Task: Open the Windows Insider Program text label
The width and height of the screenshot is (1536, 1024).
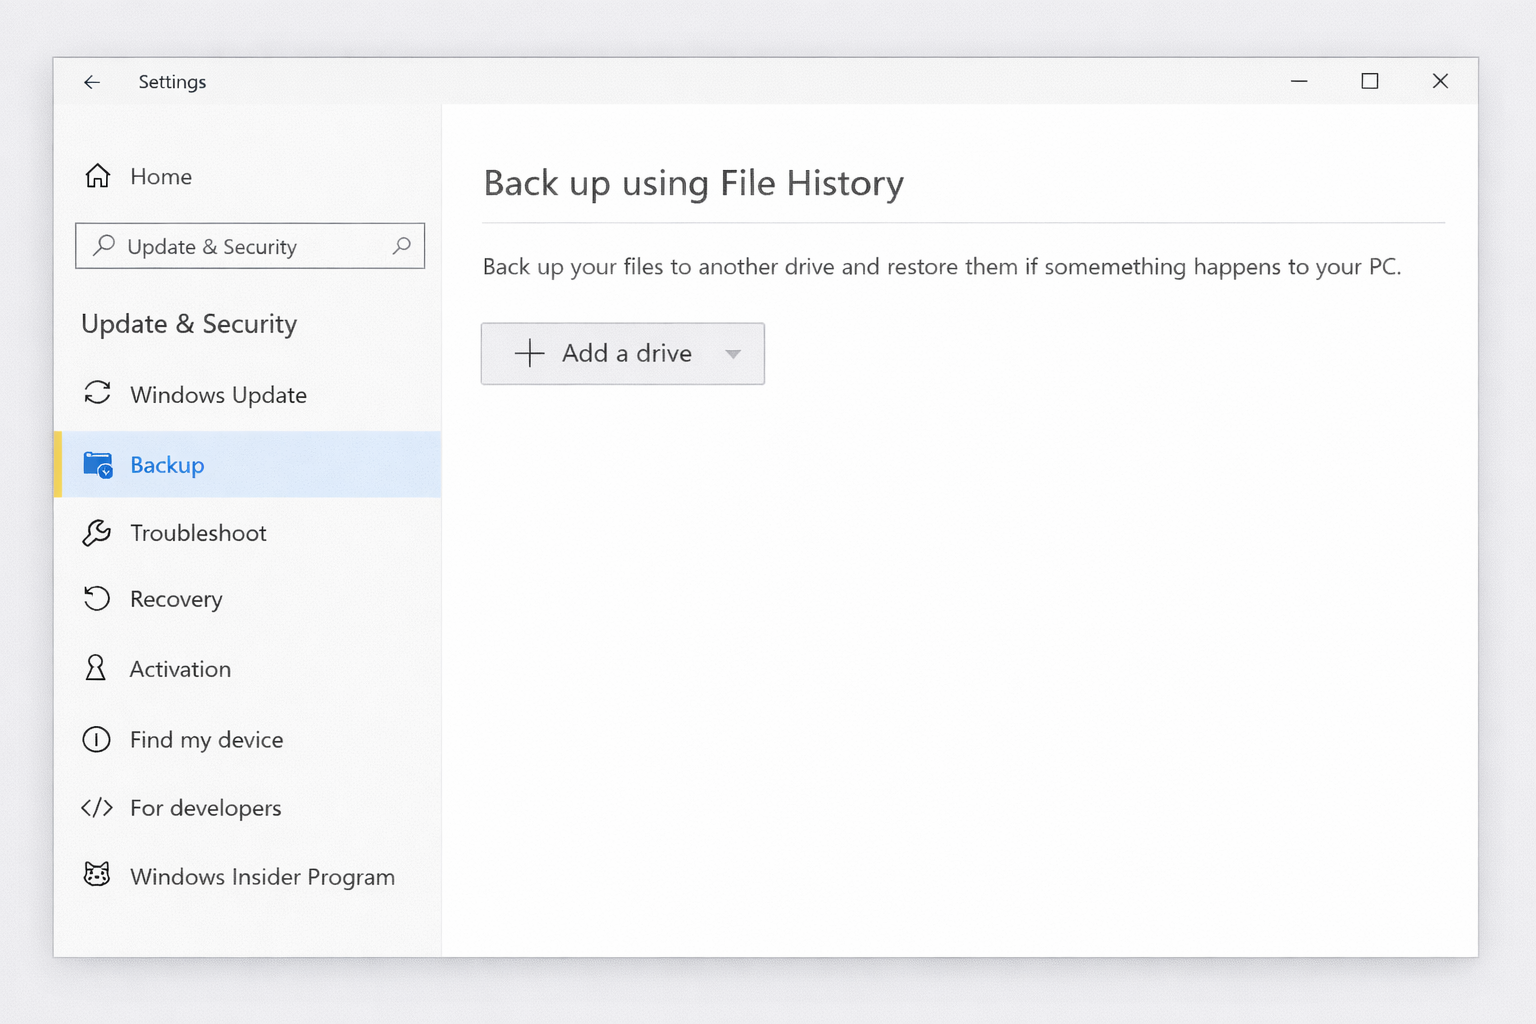Action: tap(262, 877)
